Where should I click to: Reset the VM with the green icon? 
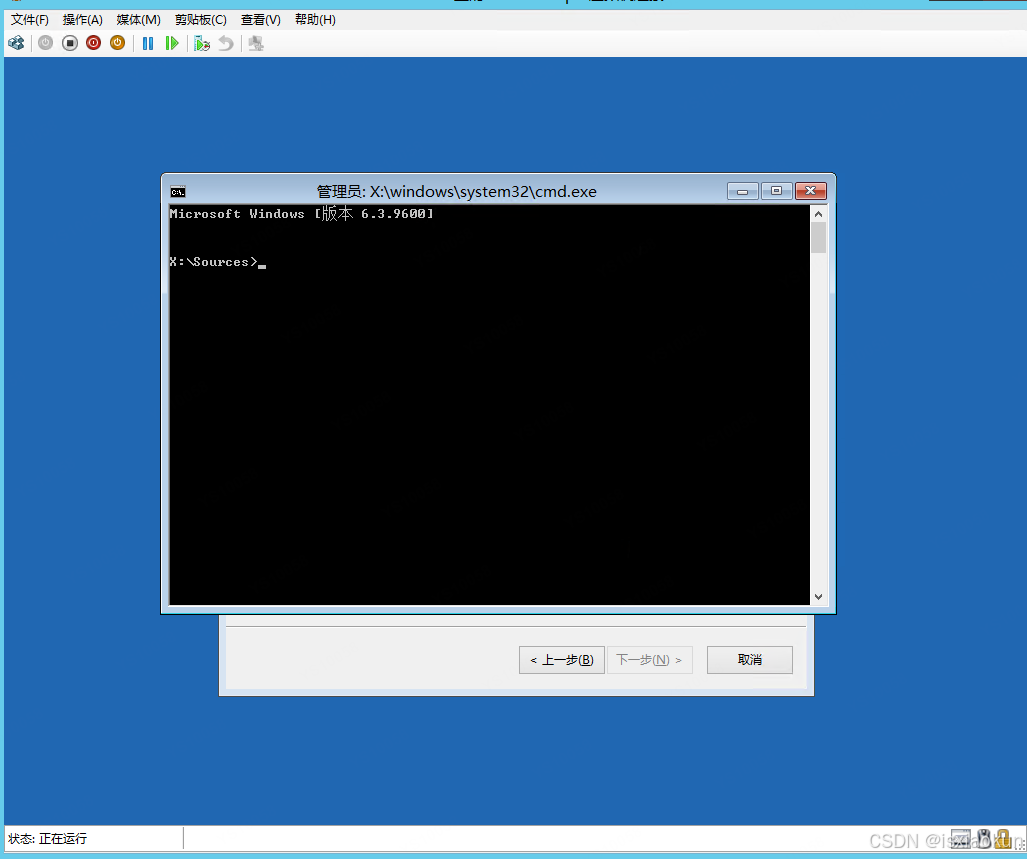tap(171, 43)
